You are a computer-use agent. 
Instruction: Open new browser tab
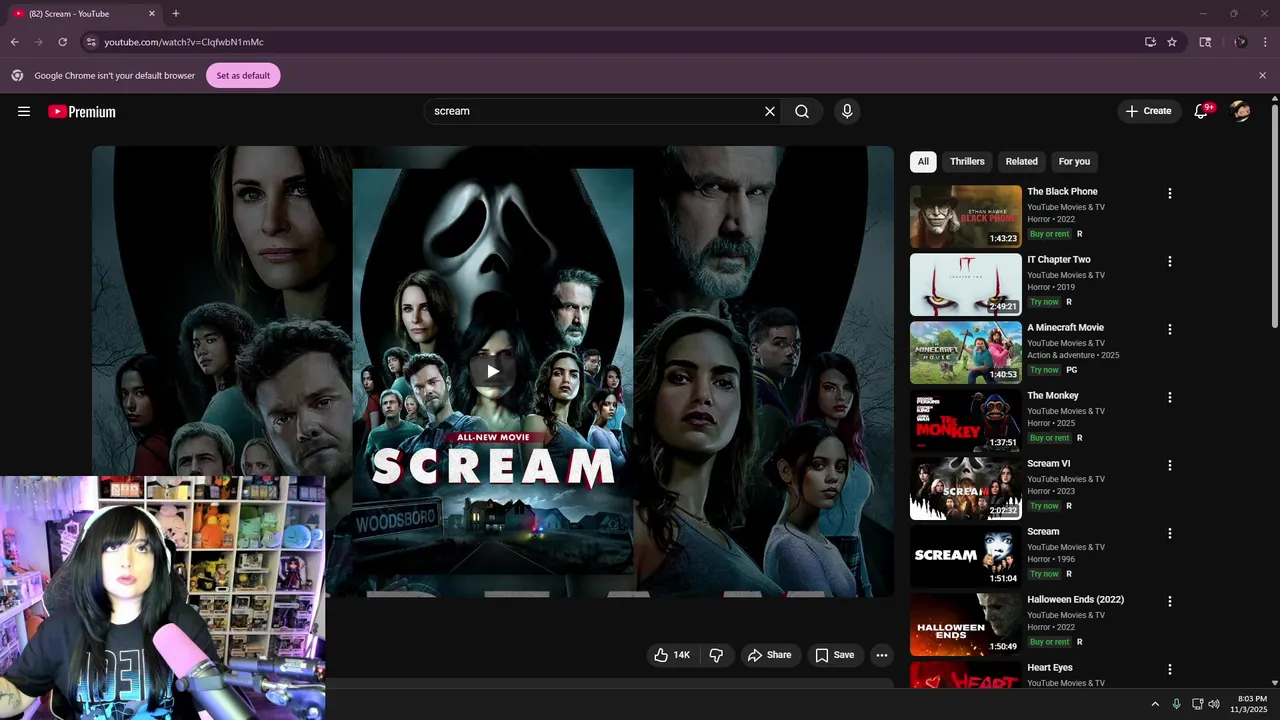pyautogui.click(x=176, y=13)
